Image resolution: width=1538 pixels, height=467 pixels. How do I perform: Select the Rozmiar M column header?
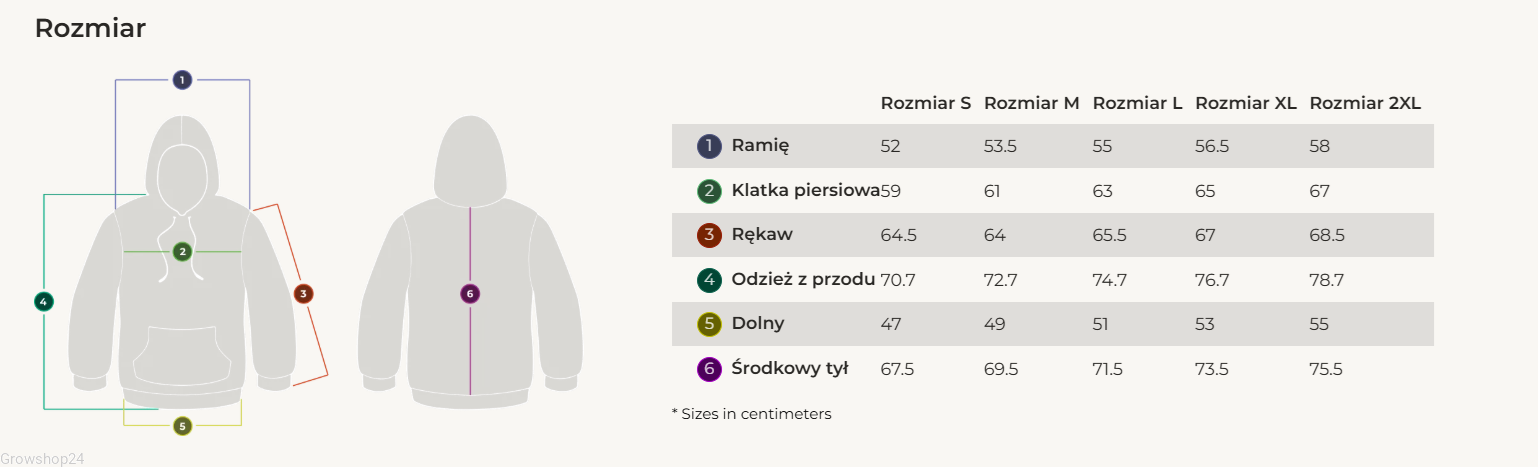[1031, 103]
